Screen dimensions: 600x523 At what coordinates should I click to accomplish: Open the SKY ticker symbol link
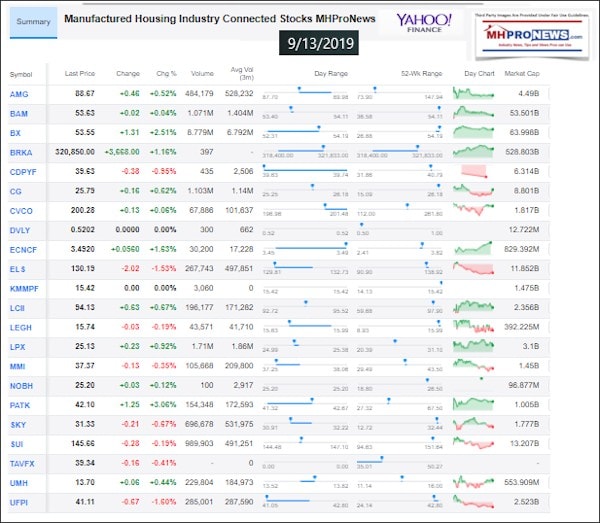[18, 425]
